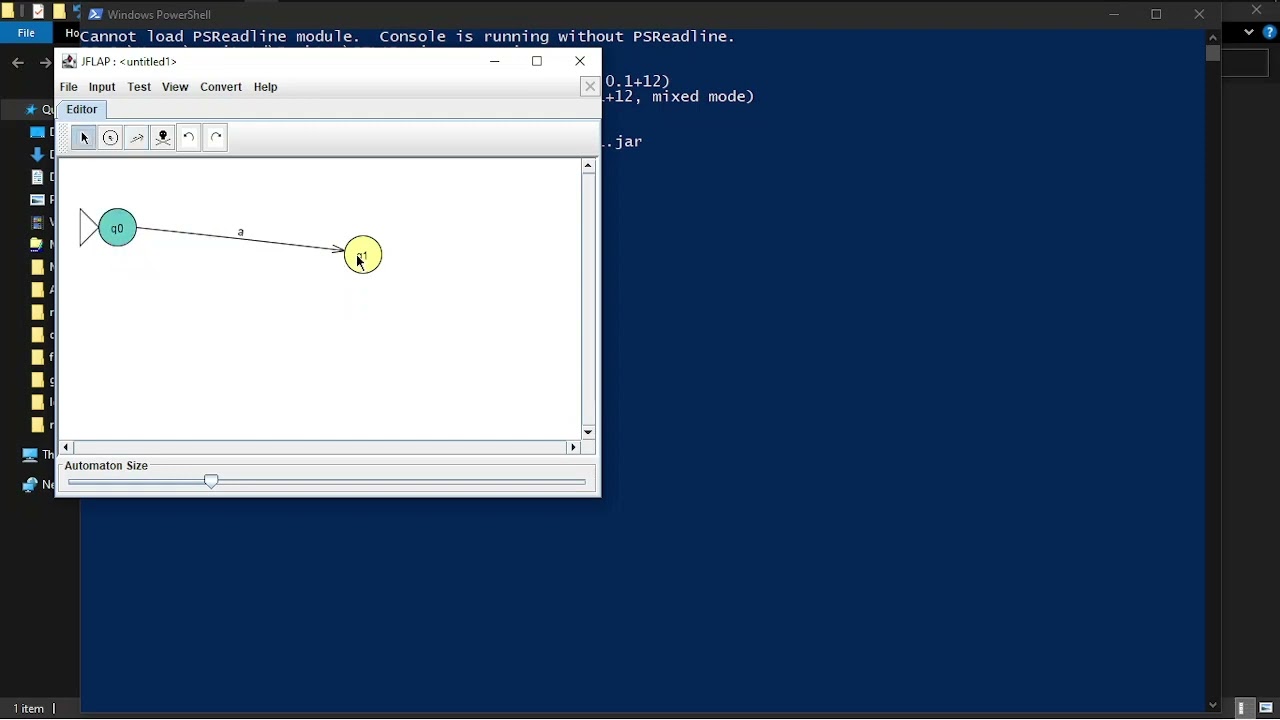Maximize the JFLAP window
The image size is (1280, 720).
537,61
